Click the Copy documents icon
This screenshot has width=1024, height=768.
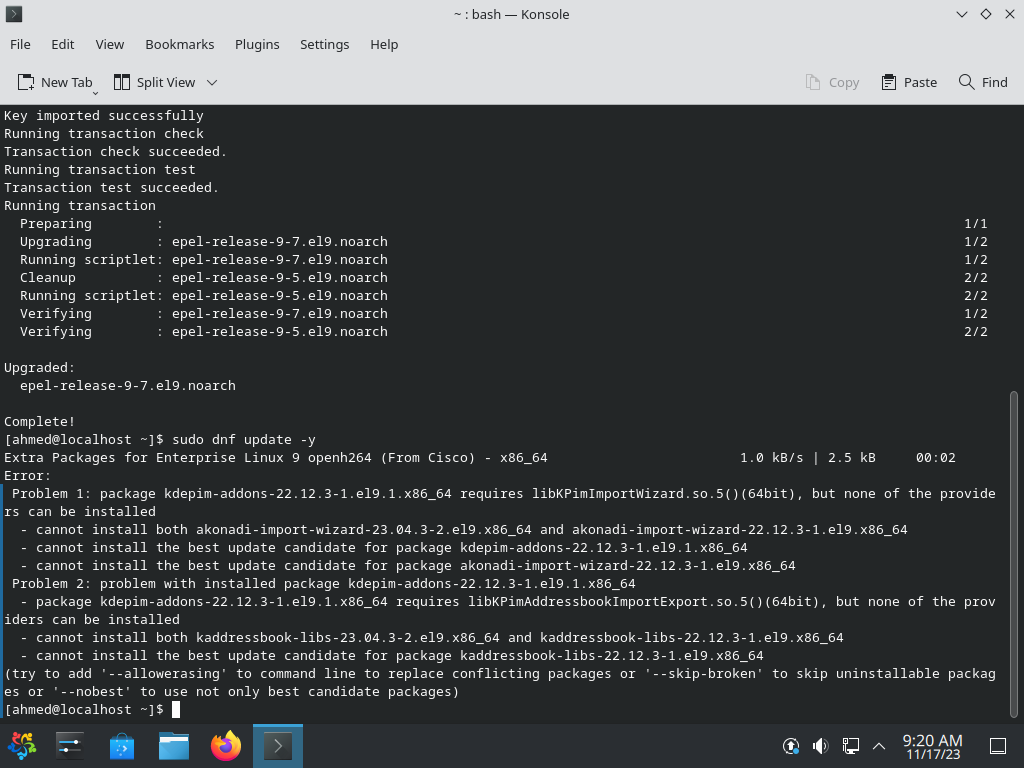click(x=813, y=82)
